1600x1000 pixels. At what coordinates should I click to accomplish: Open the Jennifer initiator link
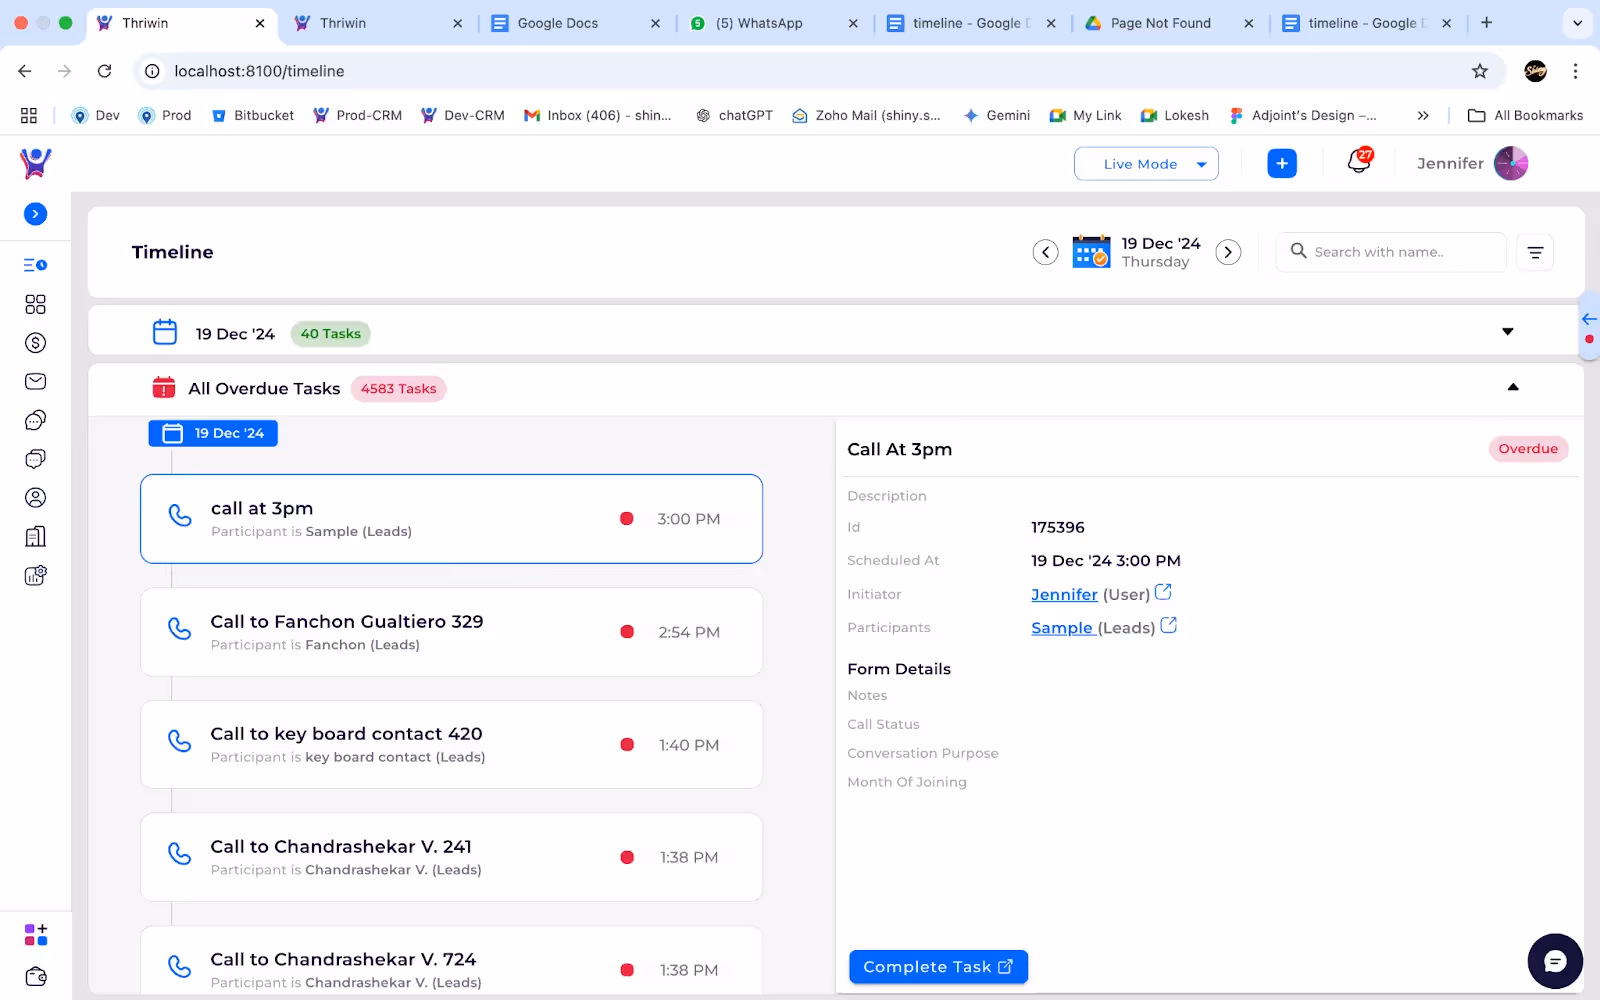pyautogui.click(x=1064, y=595)
